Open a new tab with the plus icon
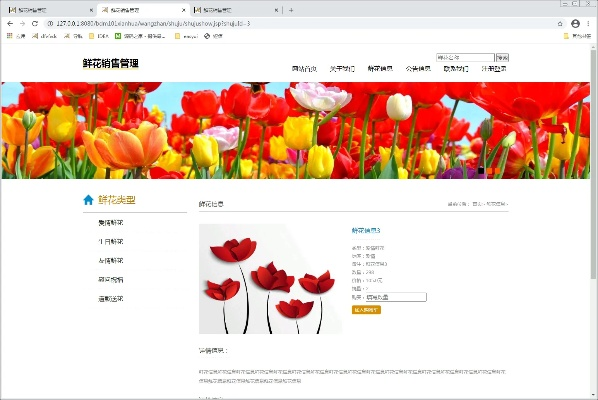 click(291, 10)
